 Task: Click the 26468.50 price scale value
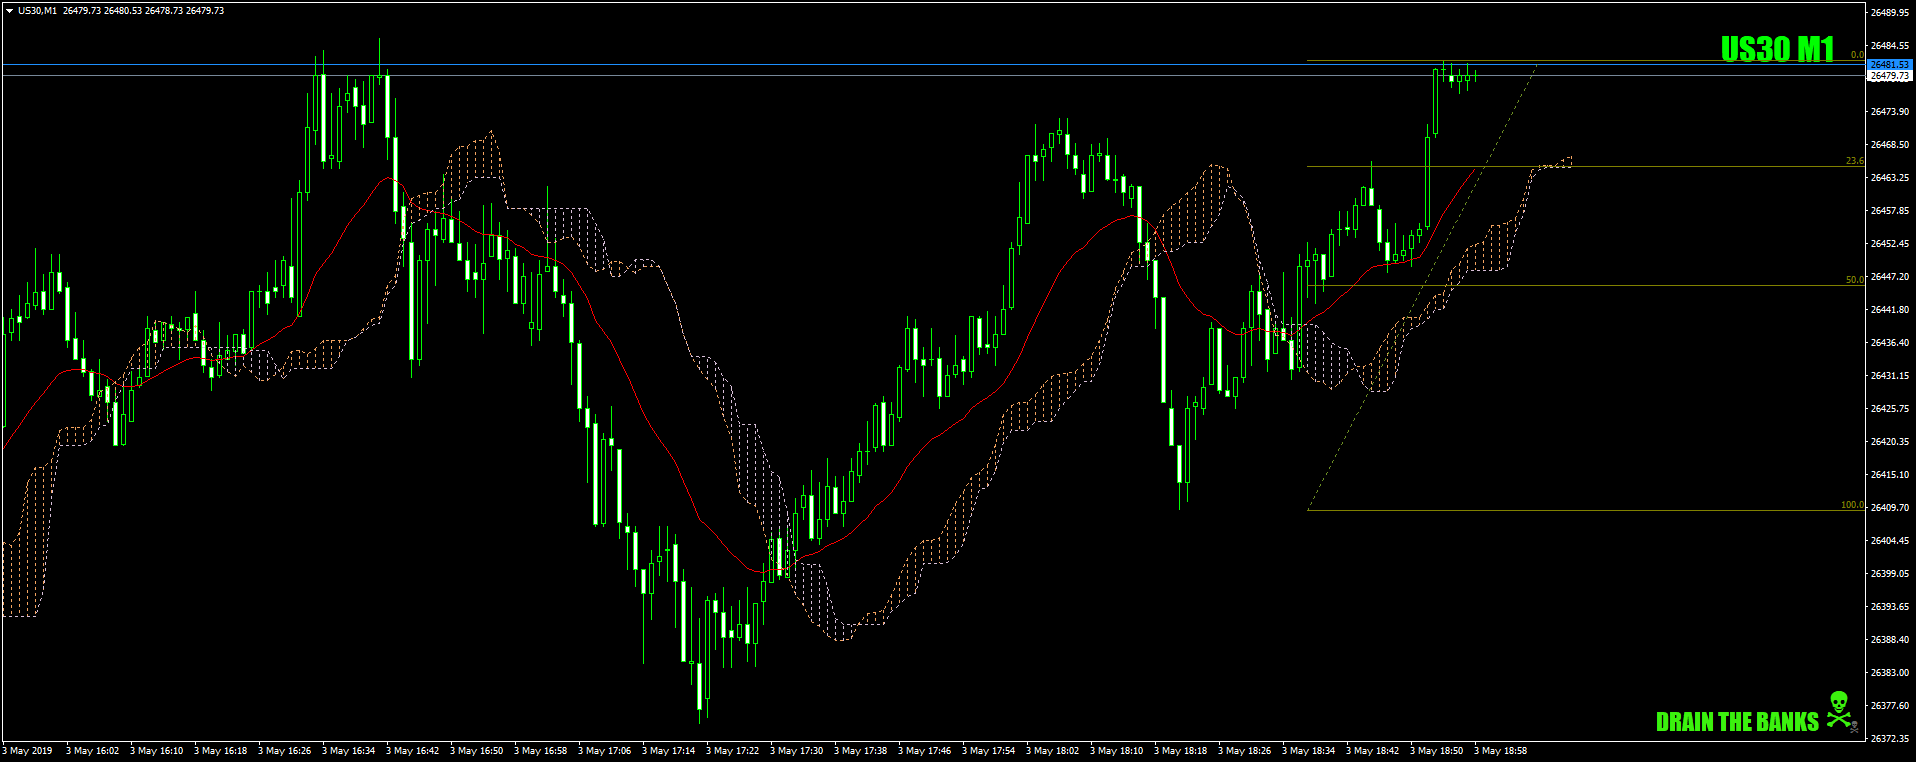[x=1890, y=145]
